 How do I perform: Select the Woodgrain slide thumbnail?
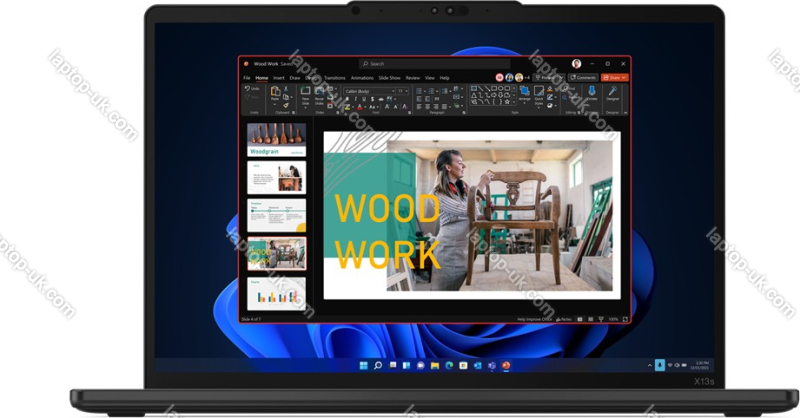click(x=276, y=139)
